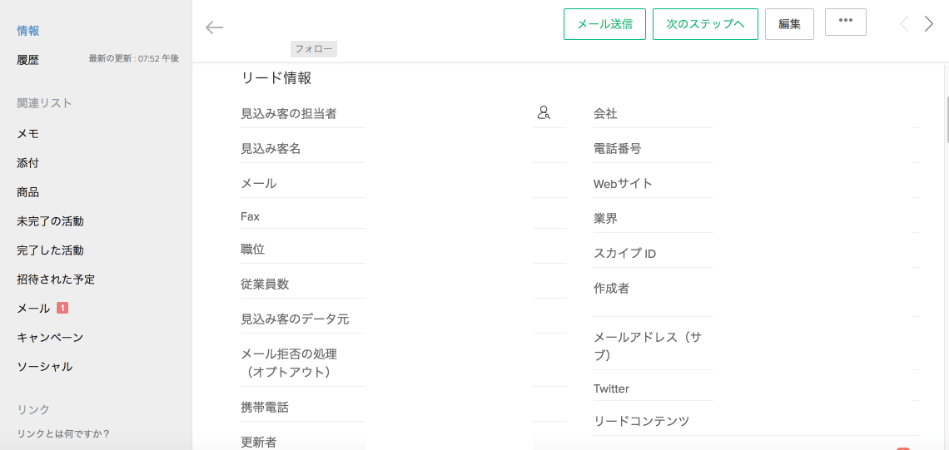
Task: Click the メール送信 button
Action: (605, 24)
